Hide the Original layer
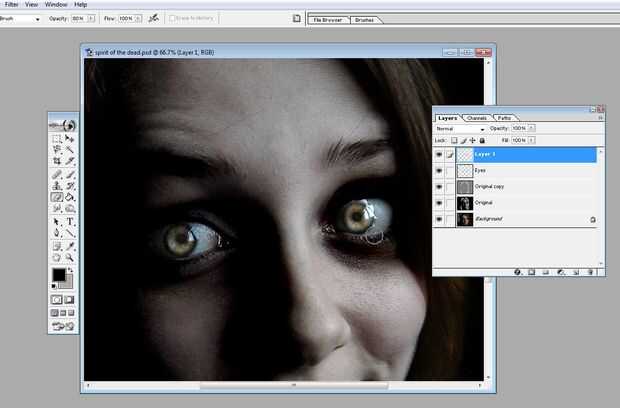 [439, 203]
